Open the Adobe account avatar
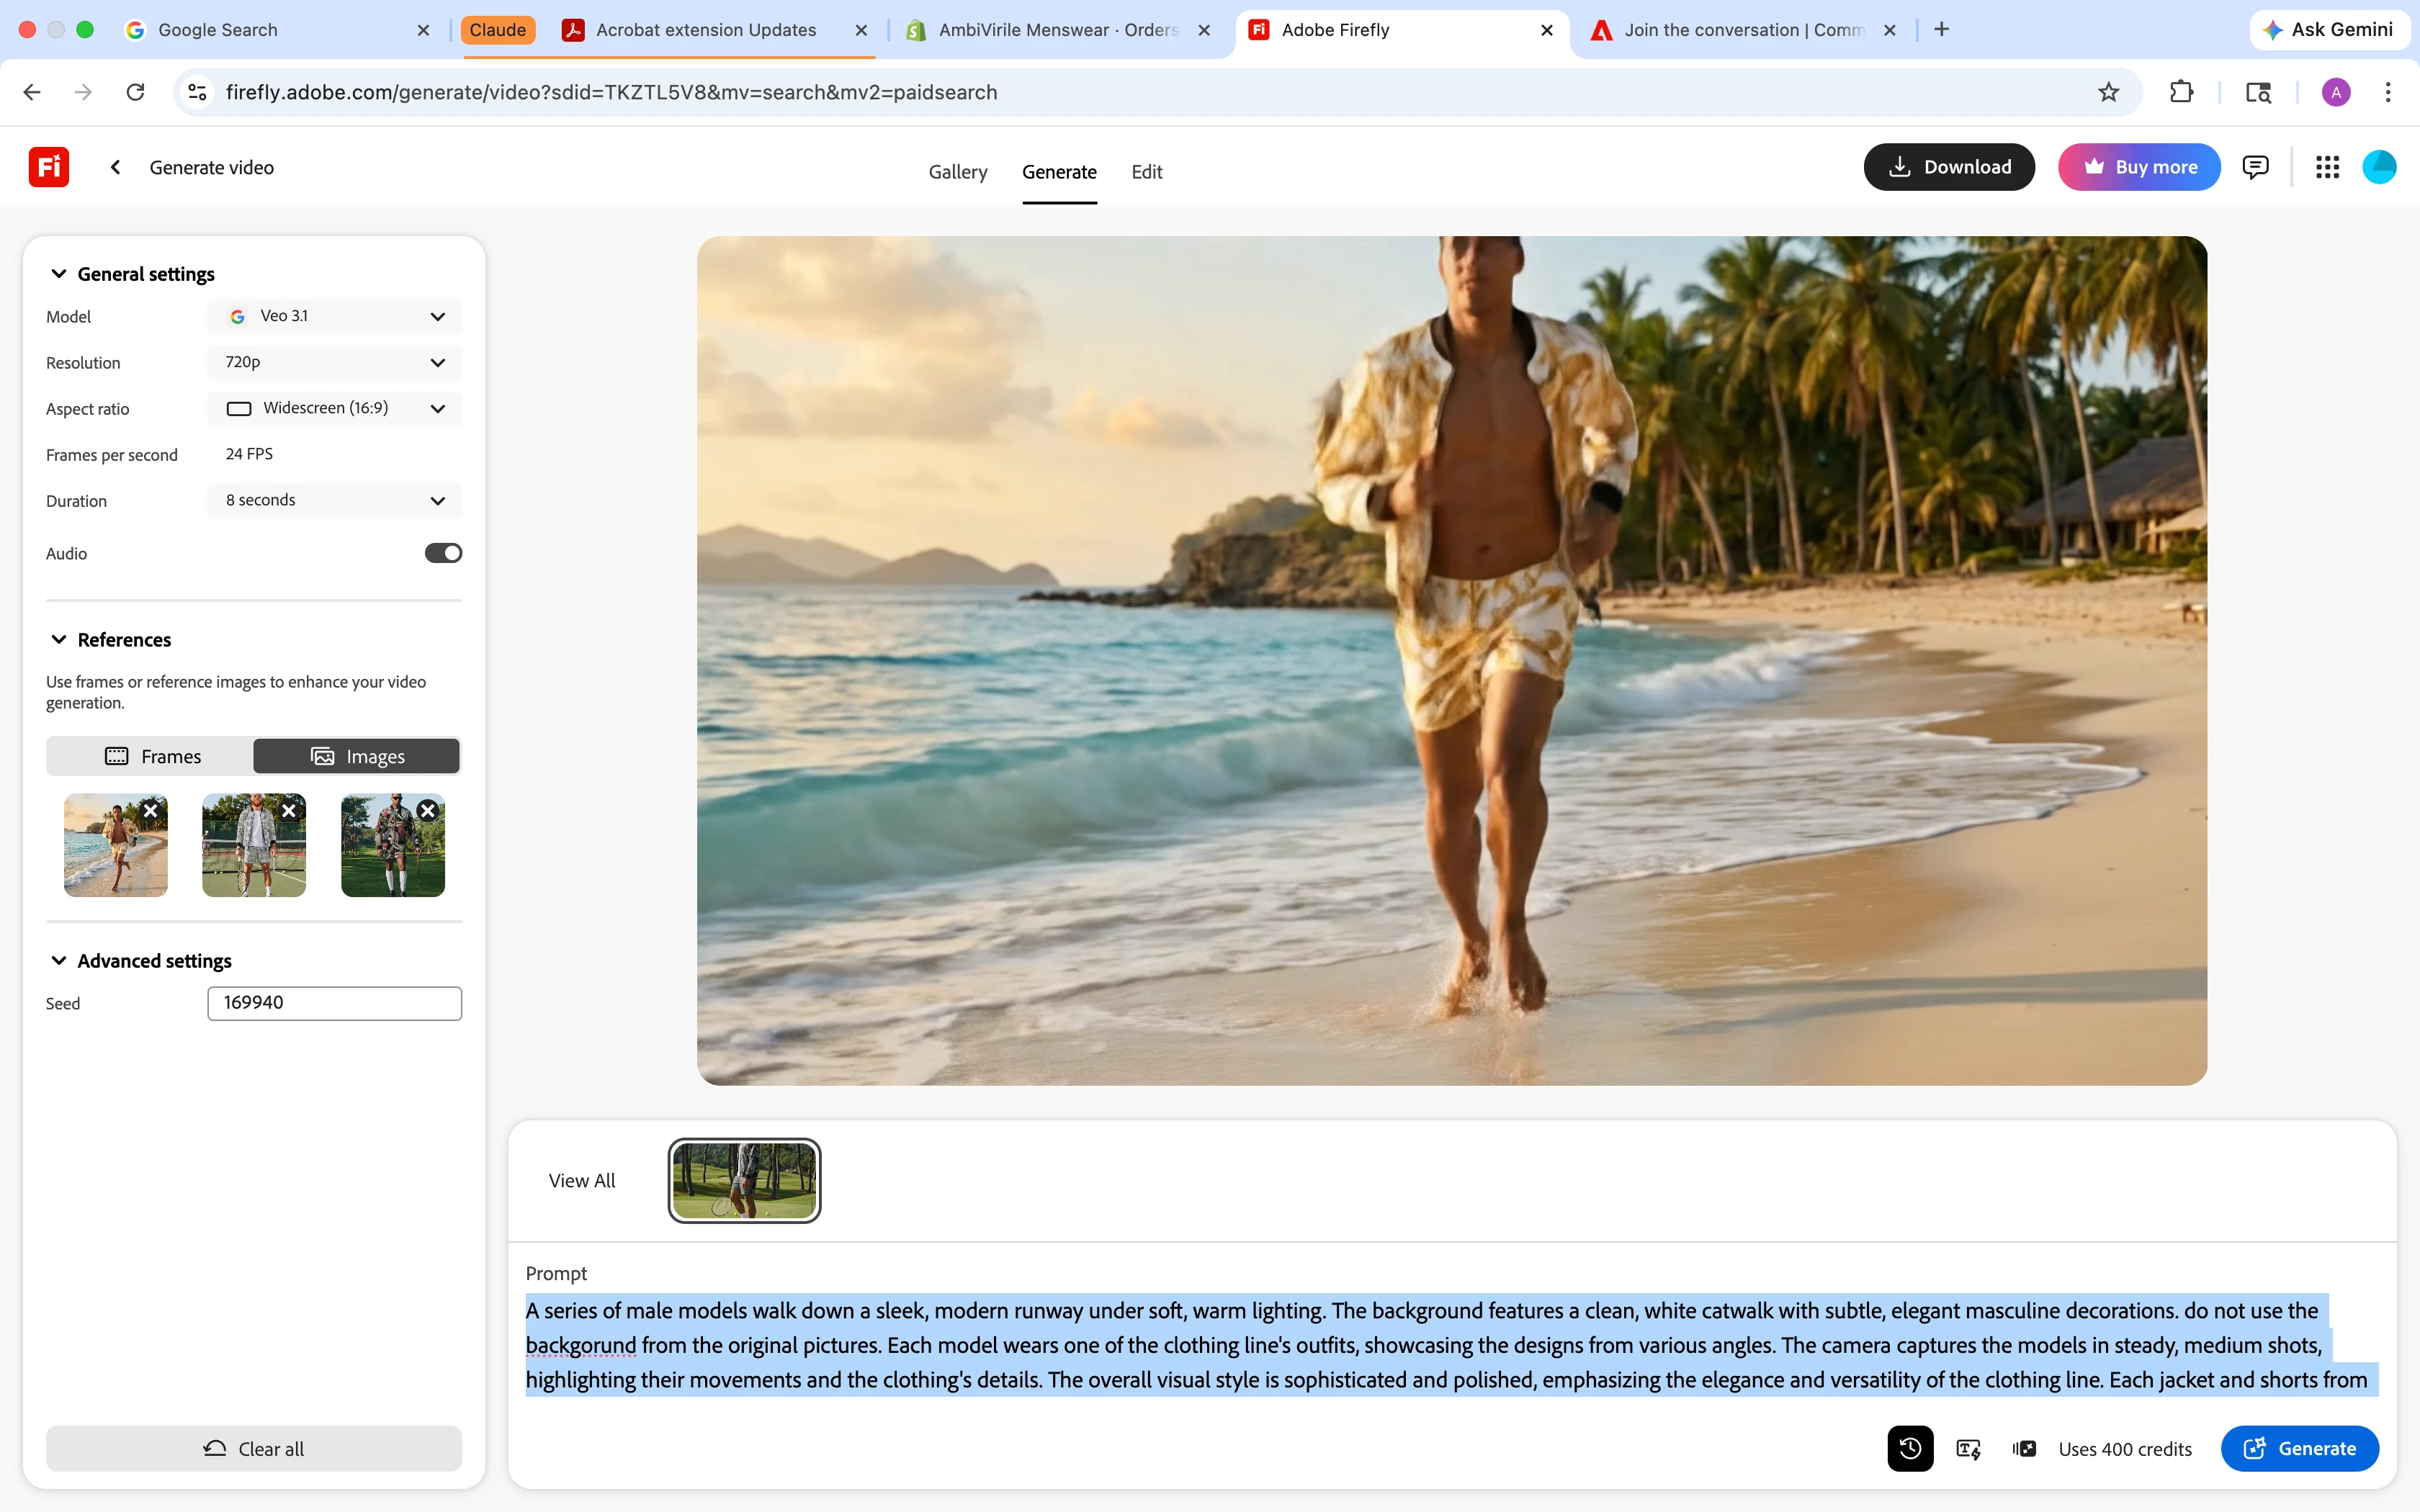Screen dimensions: 2420x1512 [2379, 167]
